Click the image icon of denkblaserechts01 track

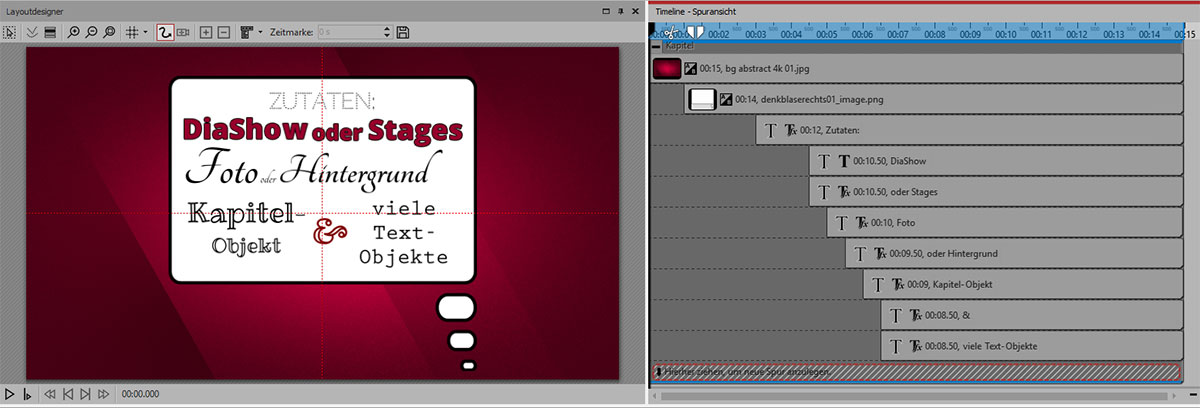(x=727, y=99)
